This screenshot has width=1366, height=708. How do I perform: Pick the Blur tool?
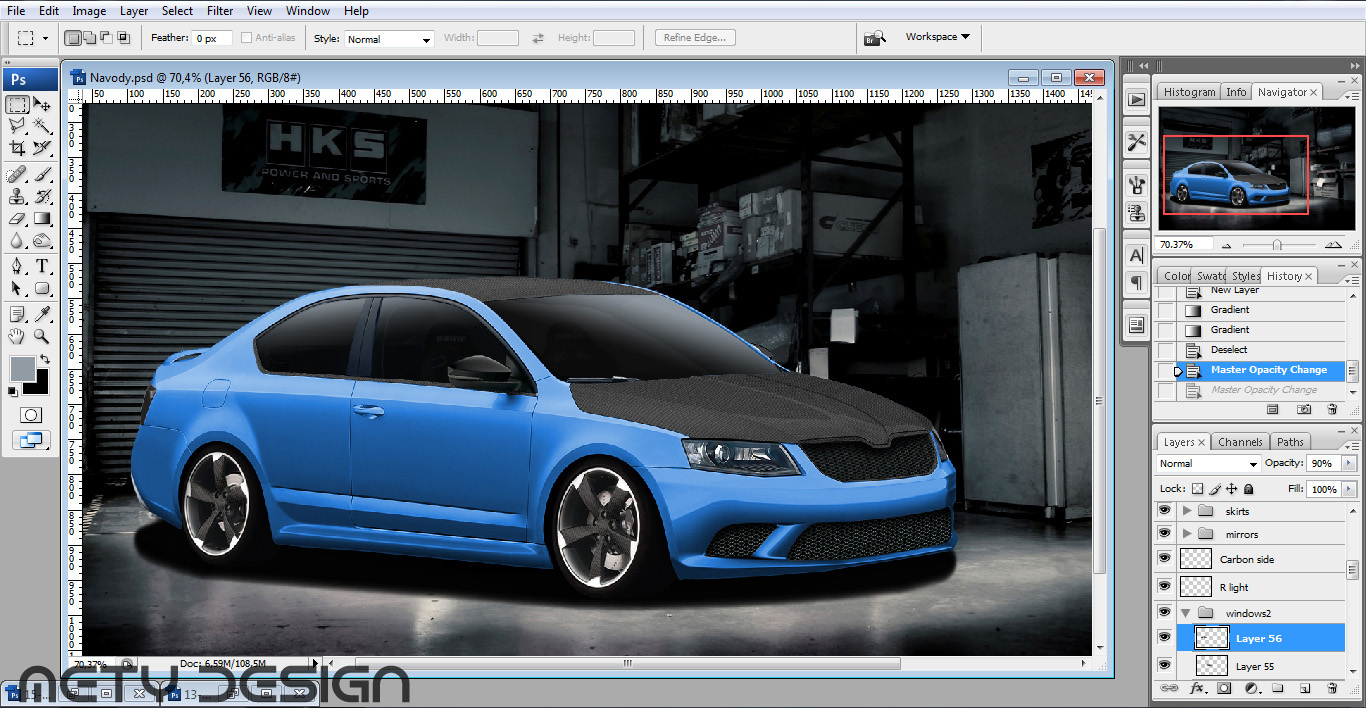click(17, 241)
